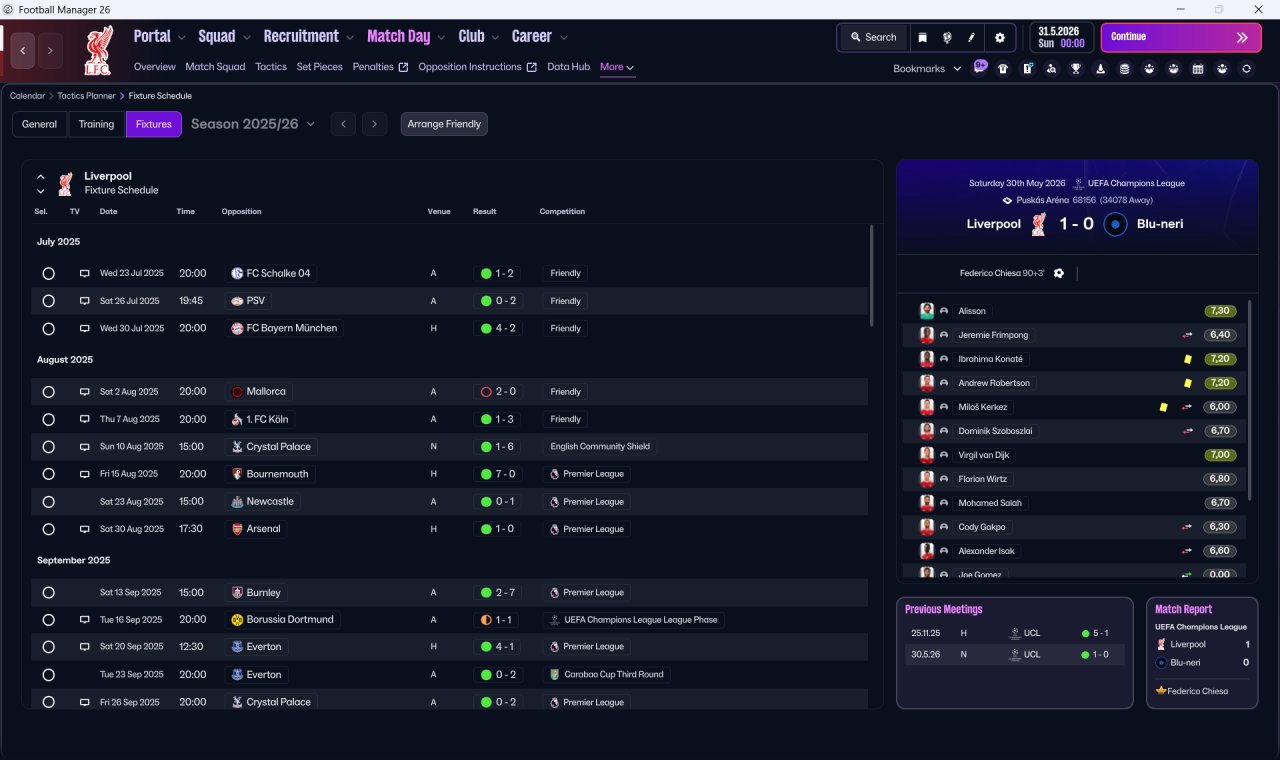
Task: Open the trophy bookmark shortcut
Action: click(x=1076, y=69)
